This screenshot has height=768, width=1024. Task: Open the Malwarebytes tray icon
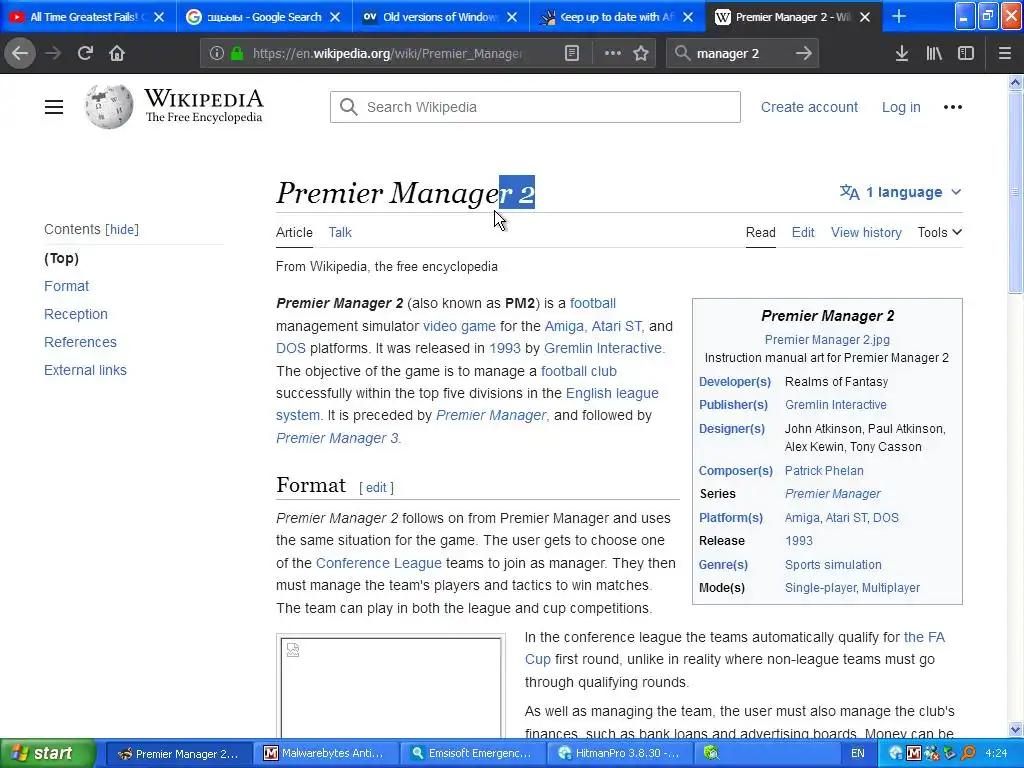pyautogui.click(x=914, y=753)
